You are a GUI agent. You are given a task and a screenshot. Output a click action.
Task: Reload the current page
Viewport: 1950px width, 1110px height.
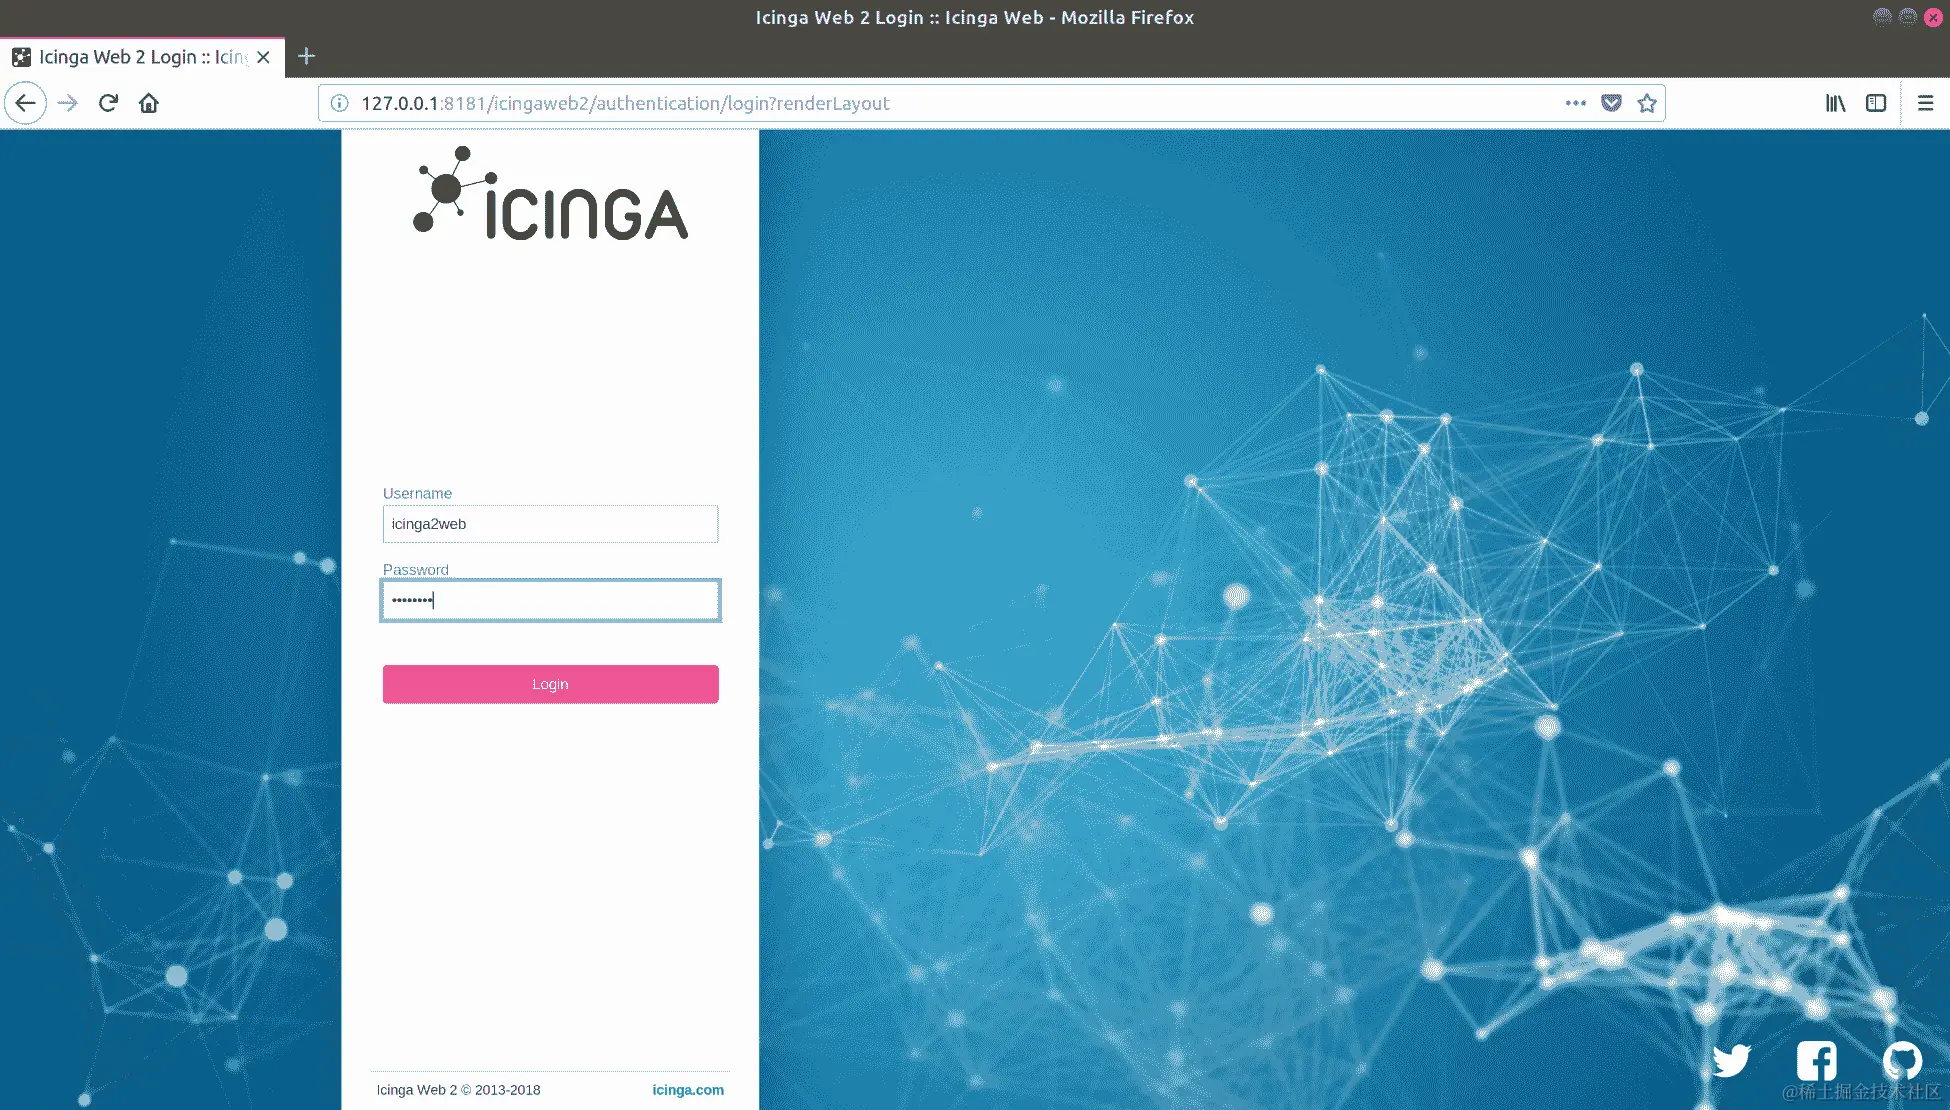point(108,103)
